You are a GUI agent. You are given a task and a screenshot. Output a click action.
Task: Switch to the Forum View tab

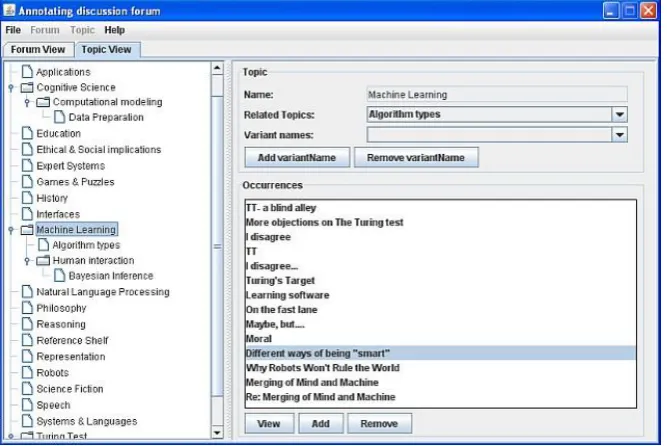[38, 49]
